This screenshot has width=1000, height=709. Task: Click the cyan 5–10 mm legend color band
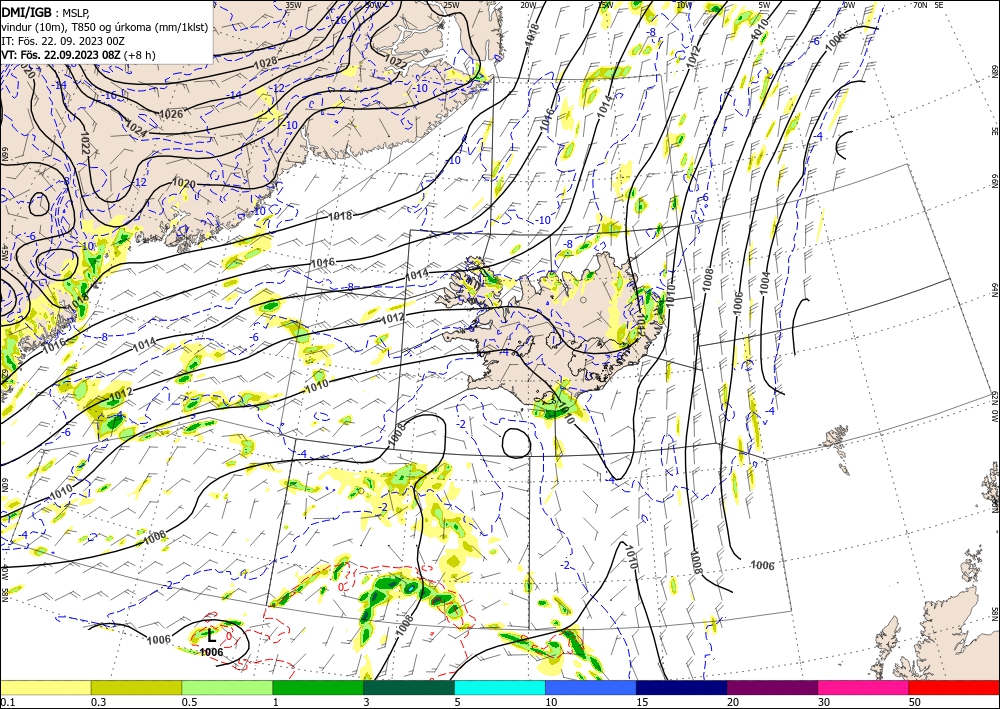500,687
